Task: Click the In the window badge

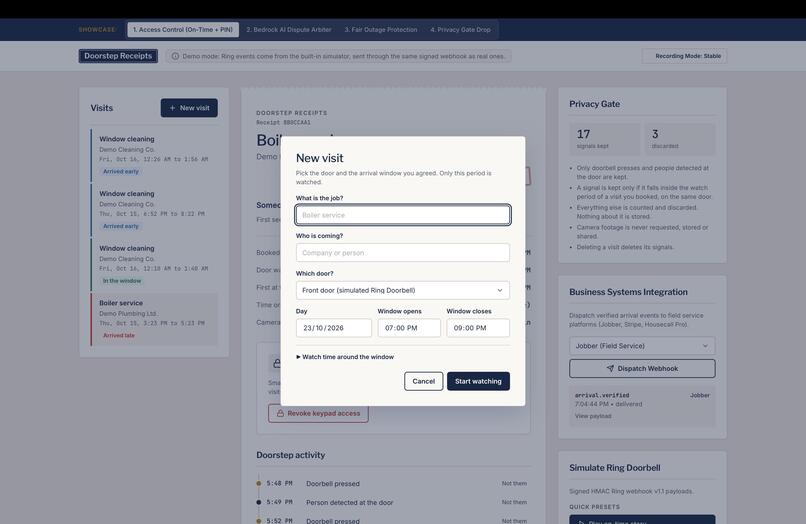Action: click(122, 281)
